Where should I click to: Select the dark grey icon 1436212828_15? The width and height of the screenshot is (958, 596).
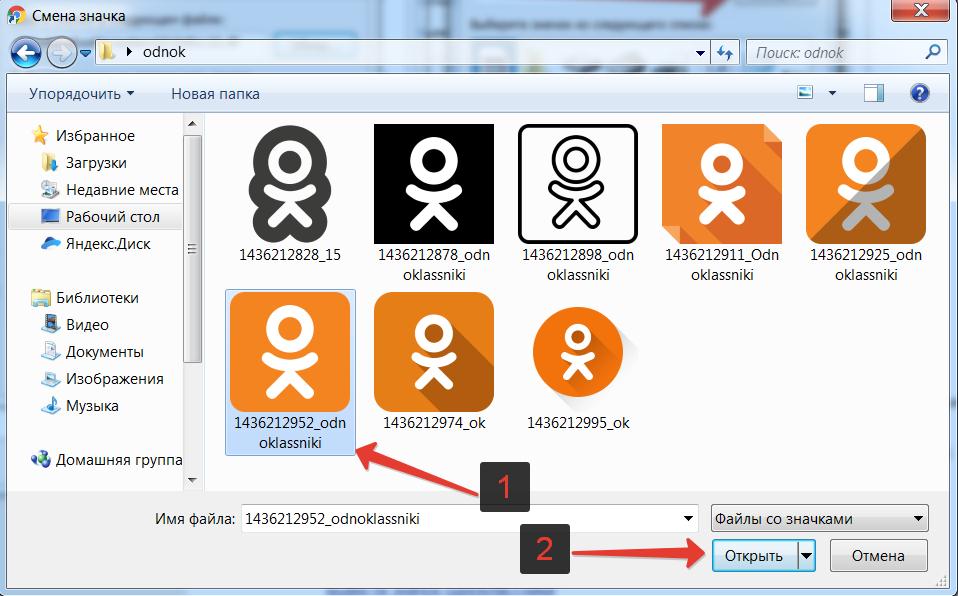pyautogui.click(x=290, y=184)
